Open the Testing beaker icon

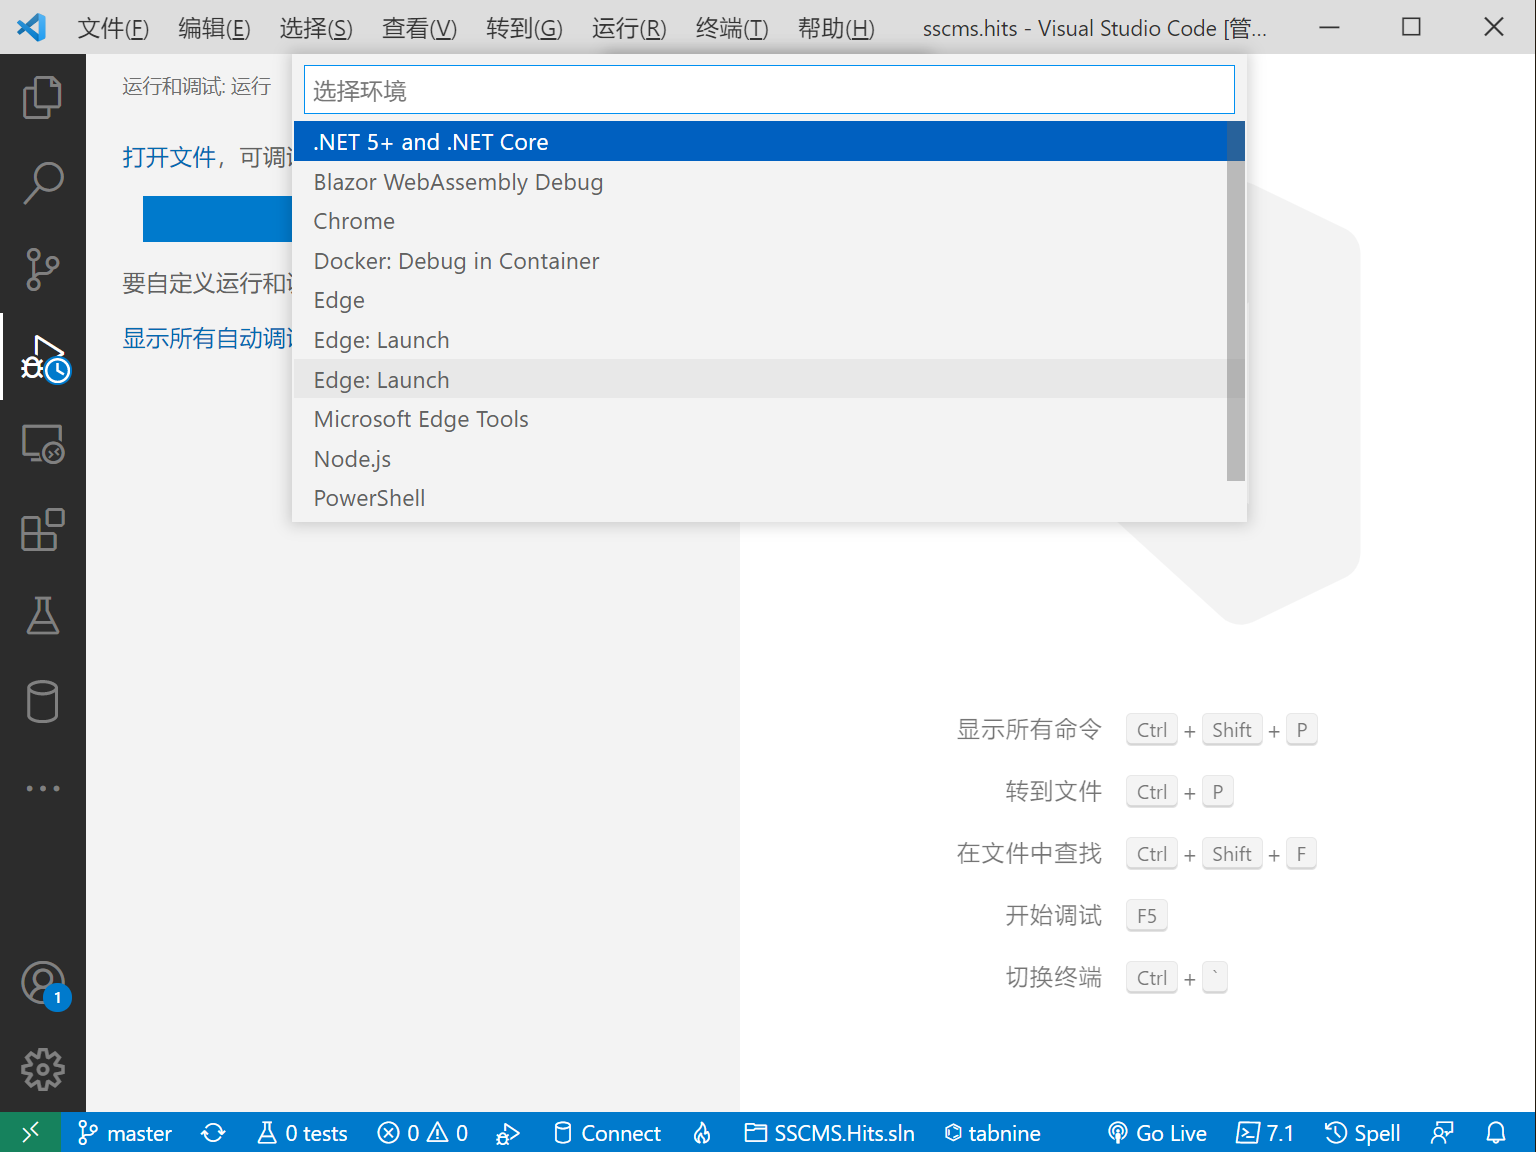pyautogui.click(x=43, y=616)
